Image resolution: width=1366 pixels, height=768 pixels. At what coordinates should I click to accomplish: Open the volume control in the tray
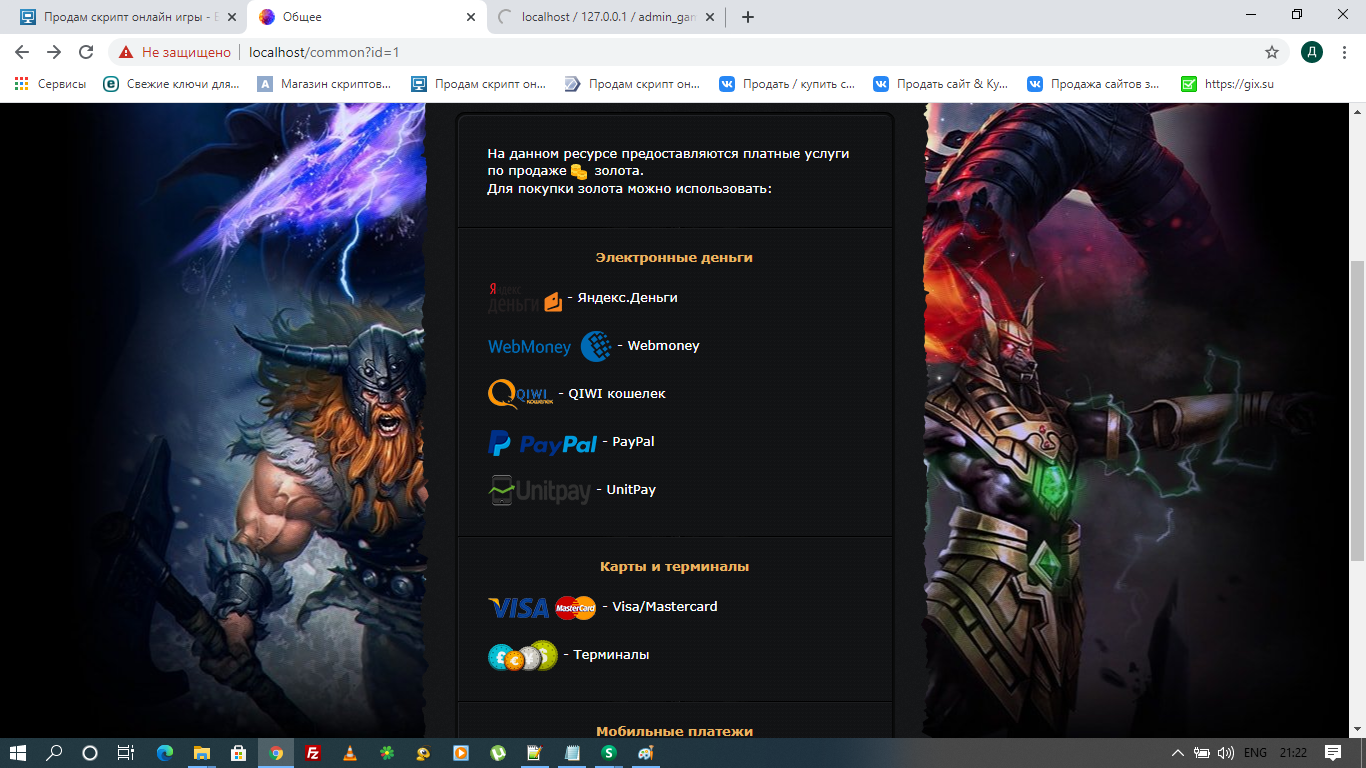coord(1227,753)
